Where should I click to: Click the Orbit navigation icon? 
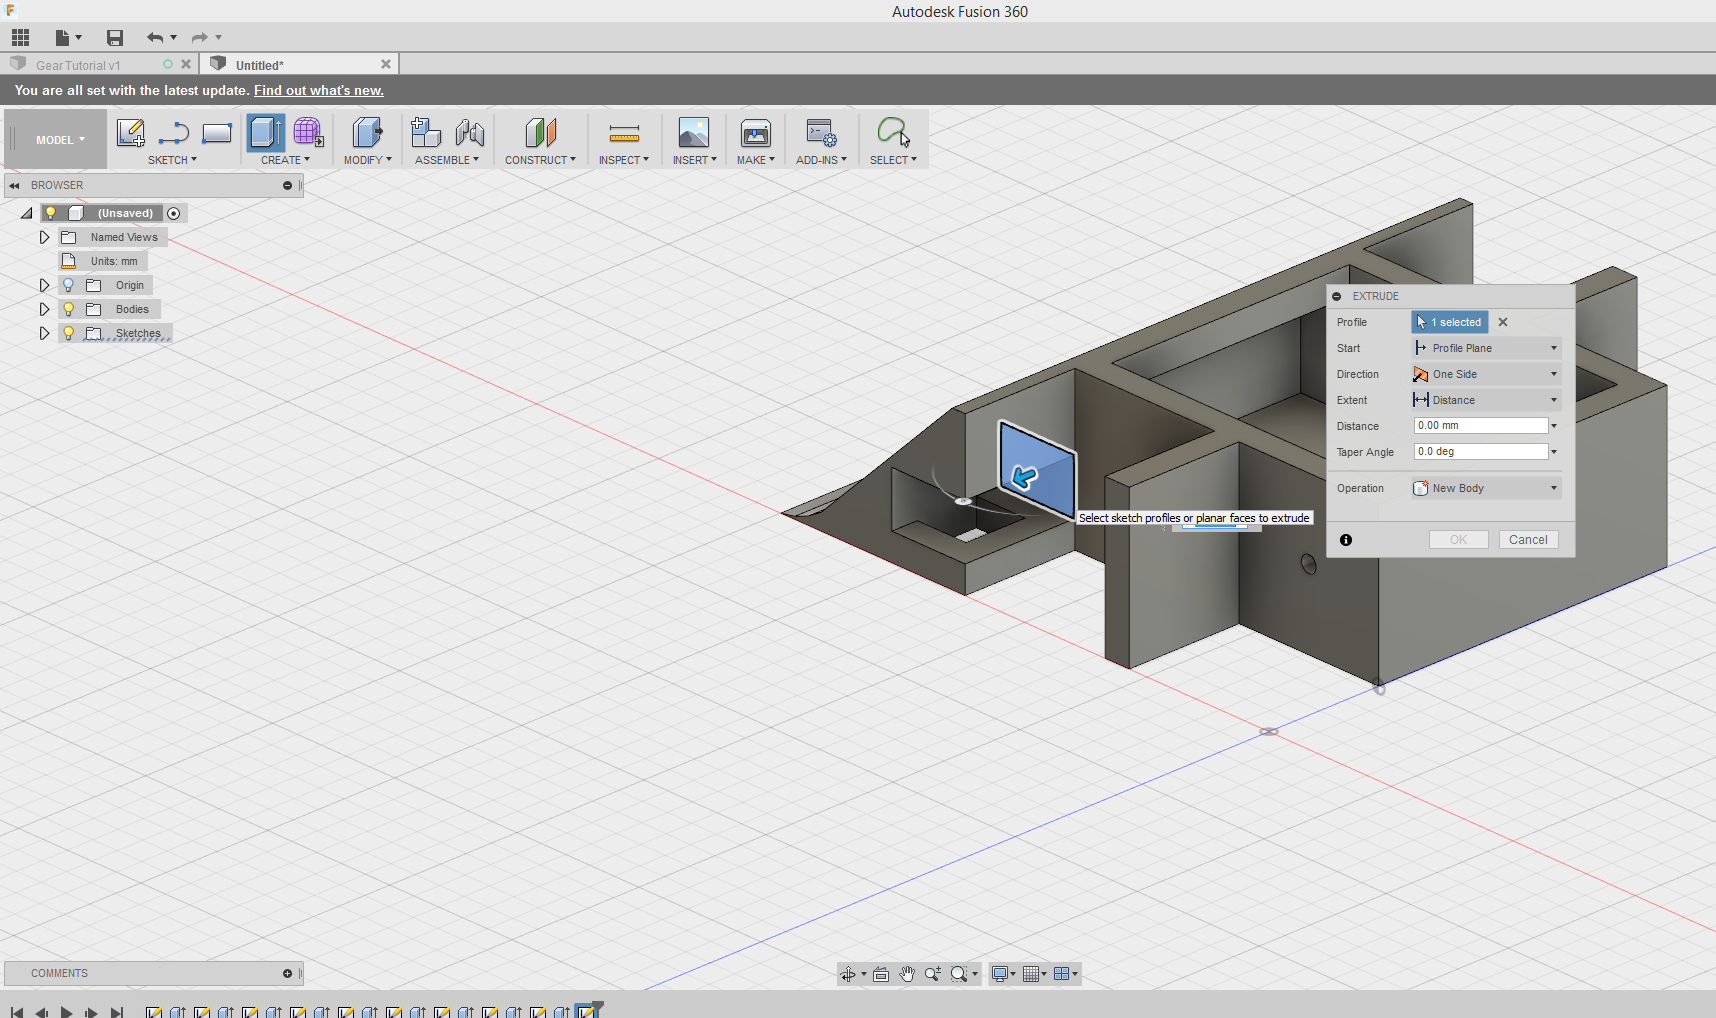click(848, 974)
